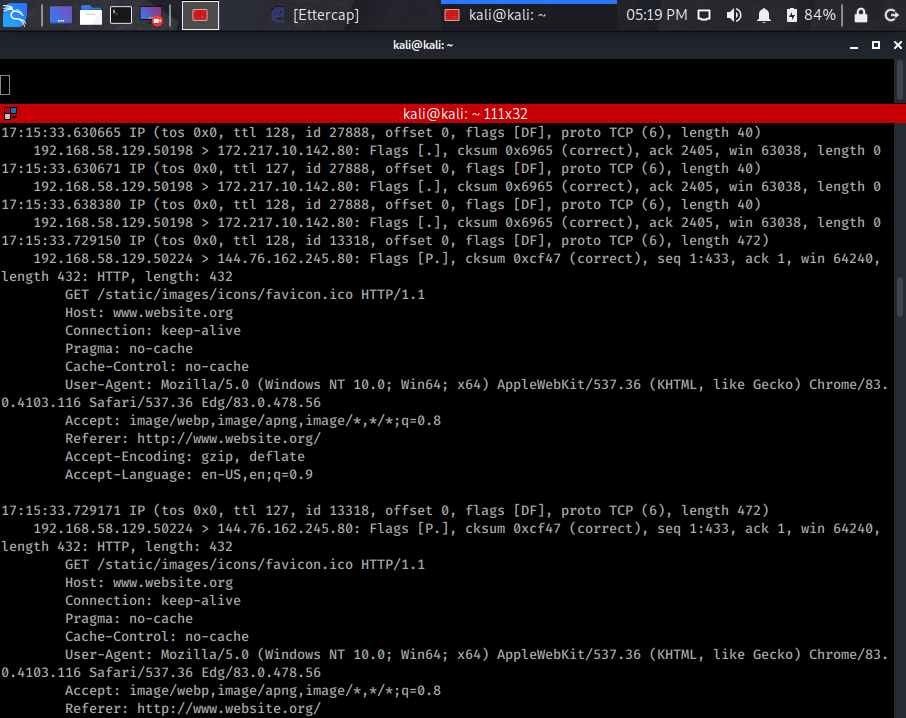This screenshot has height=718, width=906.
Task: Click the 17:15:33.729171 packet line
Action: pyautogui.click(x=385, y=511)
